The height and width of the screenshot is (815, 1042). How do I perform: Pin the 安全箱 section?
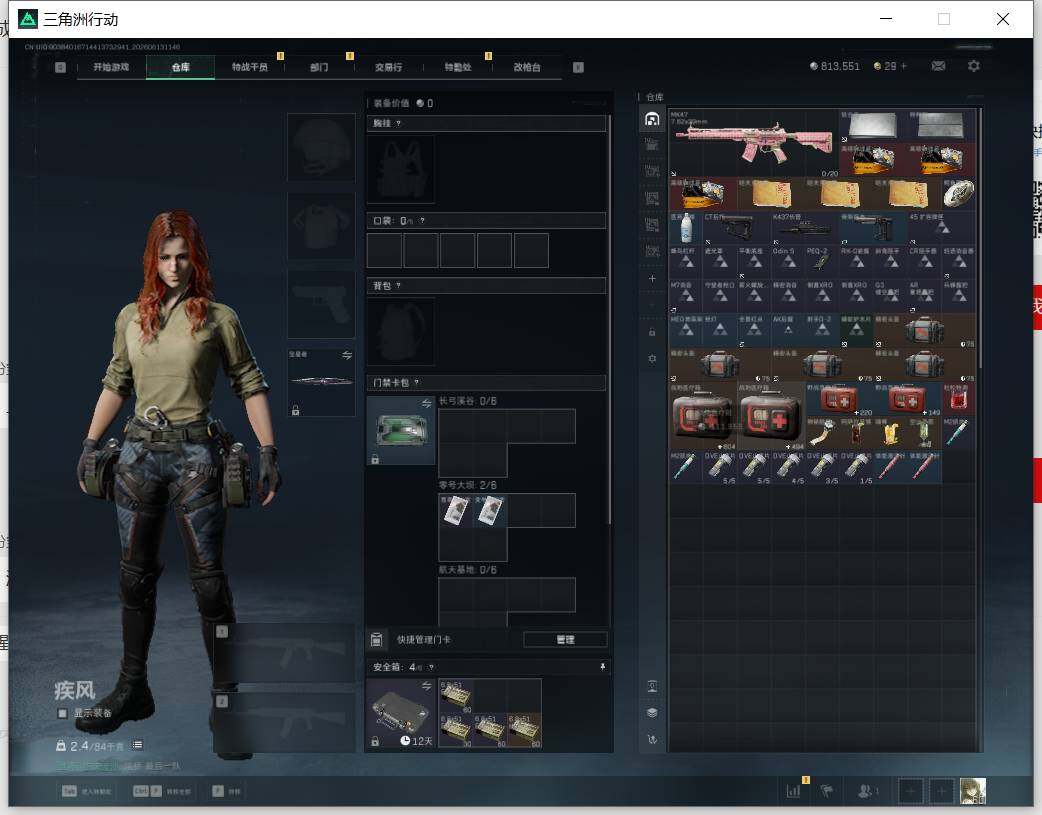point(603,667)
